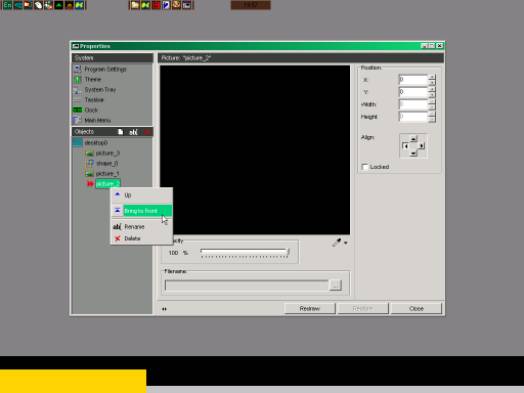The width and height of the screenshot is (524, 393).
Task: Enable the Locked checkbox
Action: click(365, 167)
